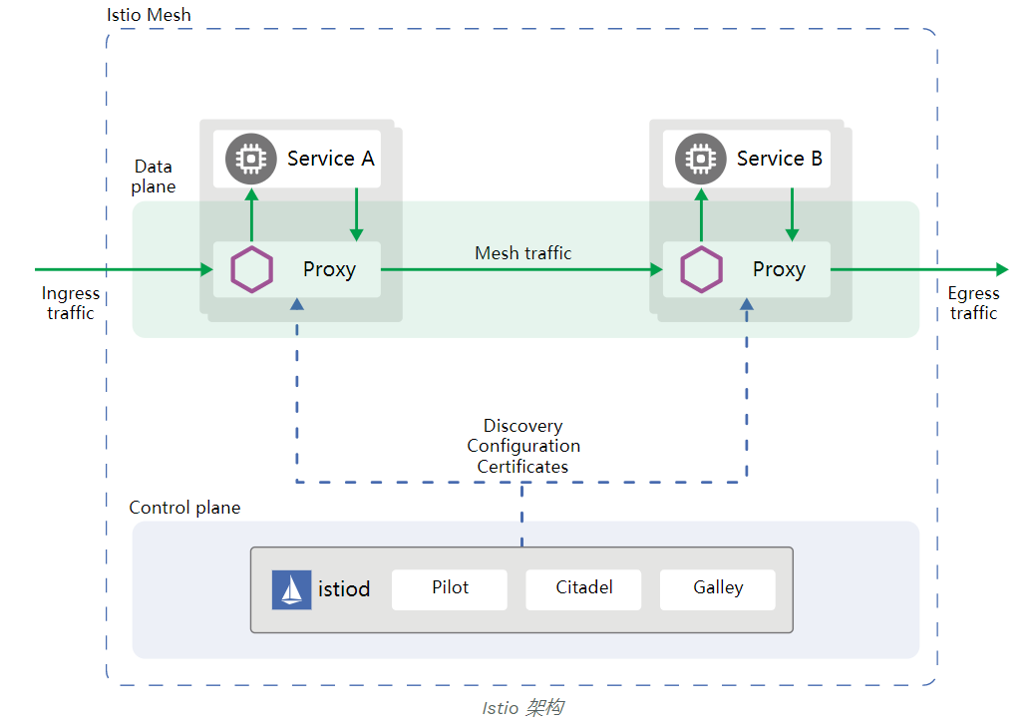Select the Galley component box
Viewport: 1034px width, 728px height.
(x=717, y=590)
